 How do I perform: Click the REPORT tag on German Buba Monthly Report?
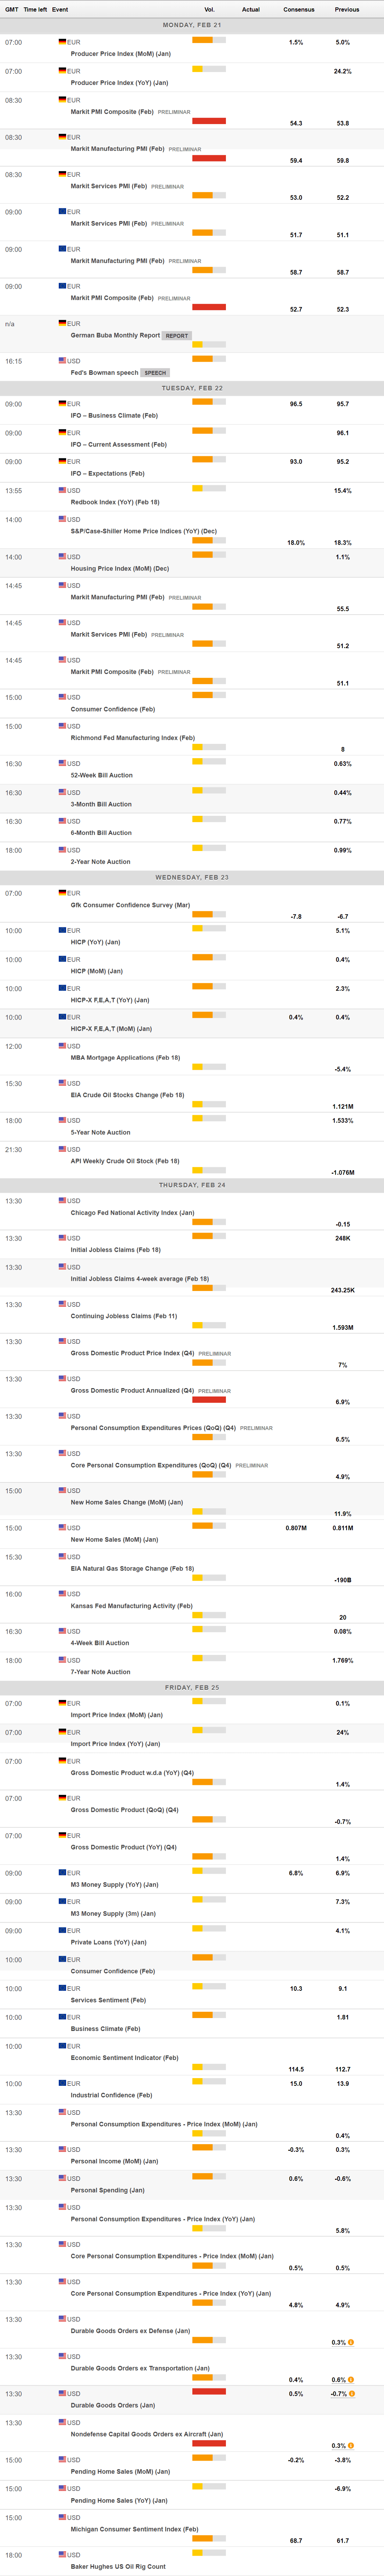[177, 336]
